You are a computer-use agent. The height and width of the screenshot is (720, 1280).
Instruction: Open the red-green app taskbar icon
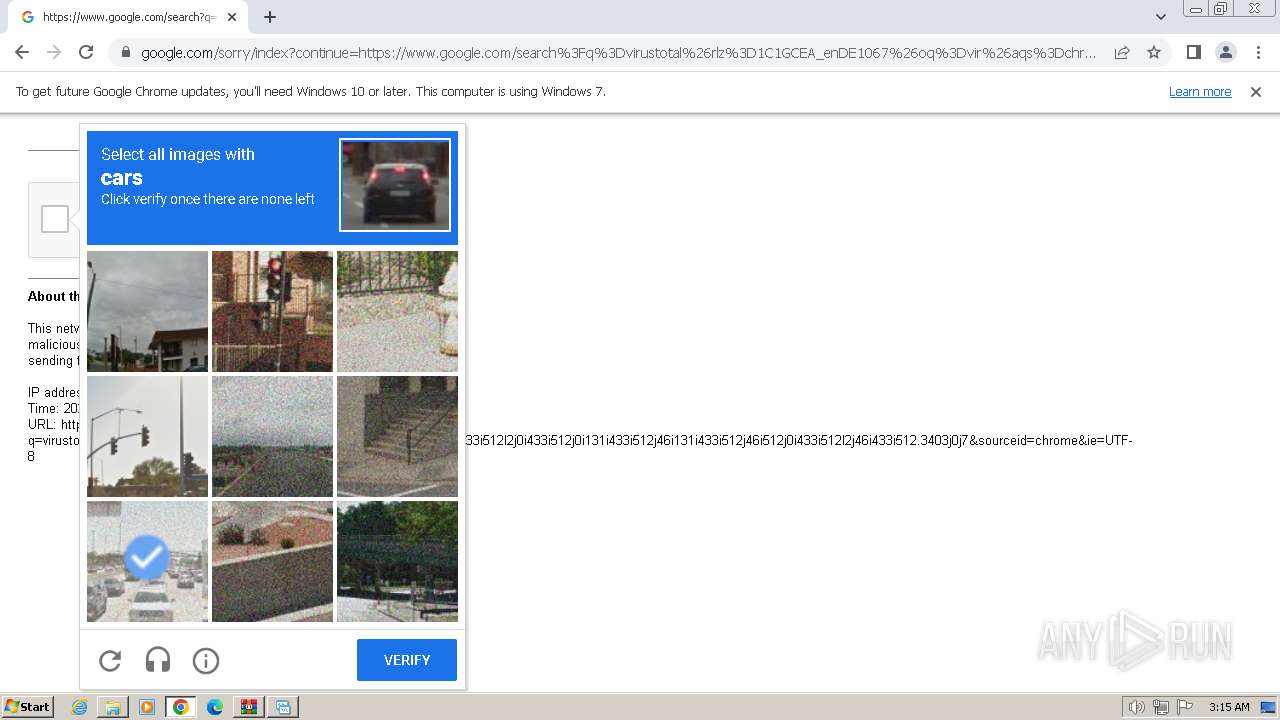coord(249,707)
